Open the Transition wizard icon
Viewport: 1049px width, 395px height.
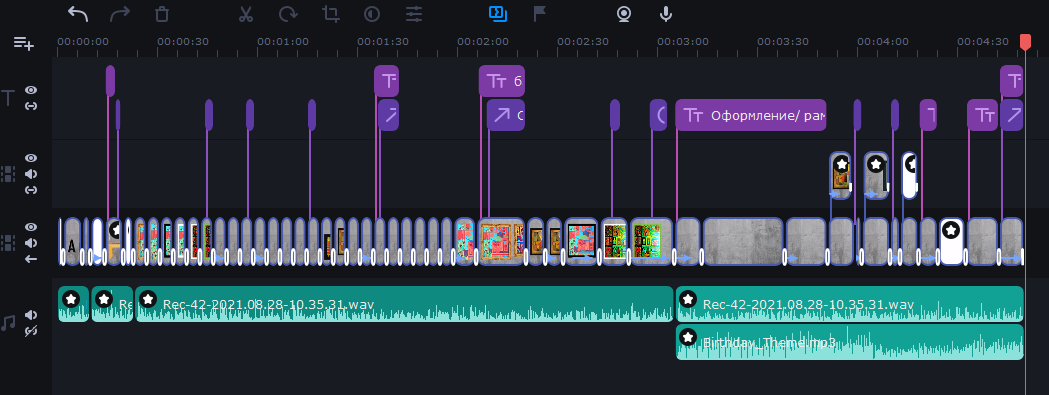pyautogui.click(x=497, y=13)
